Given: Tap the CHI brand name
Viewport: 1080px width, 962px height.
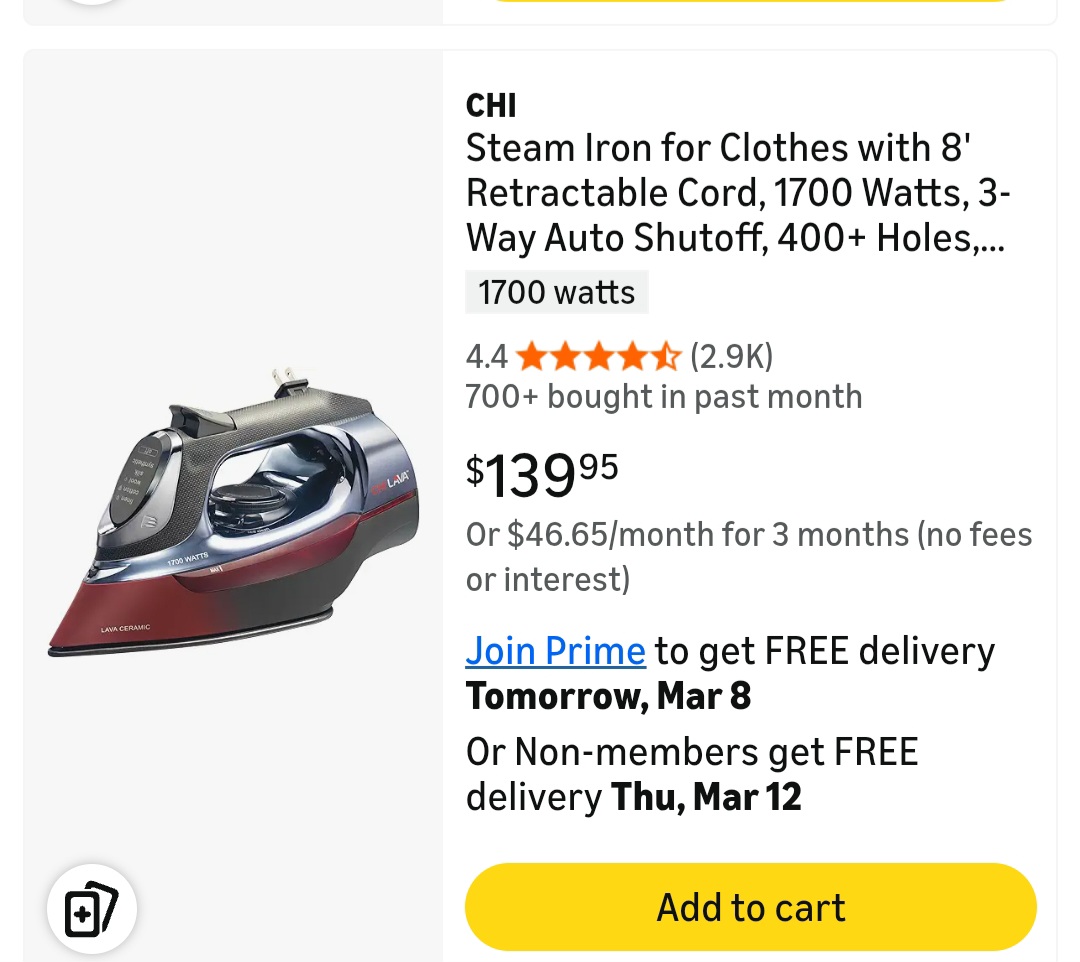Looking at the screenshot, I should 491,105.
